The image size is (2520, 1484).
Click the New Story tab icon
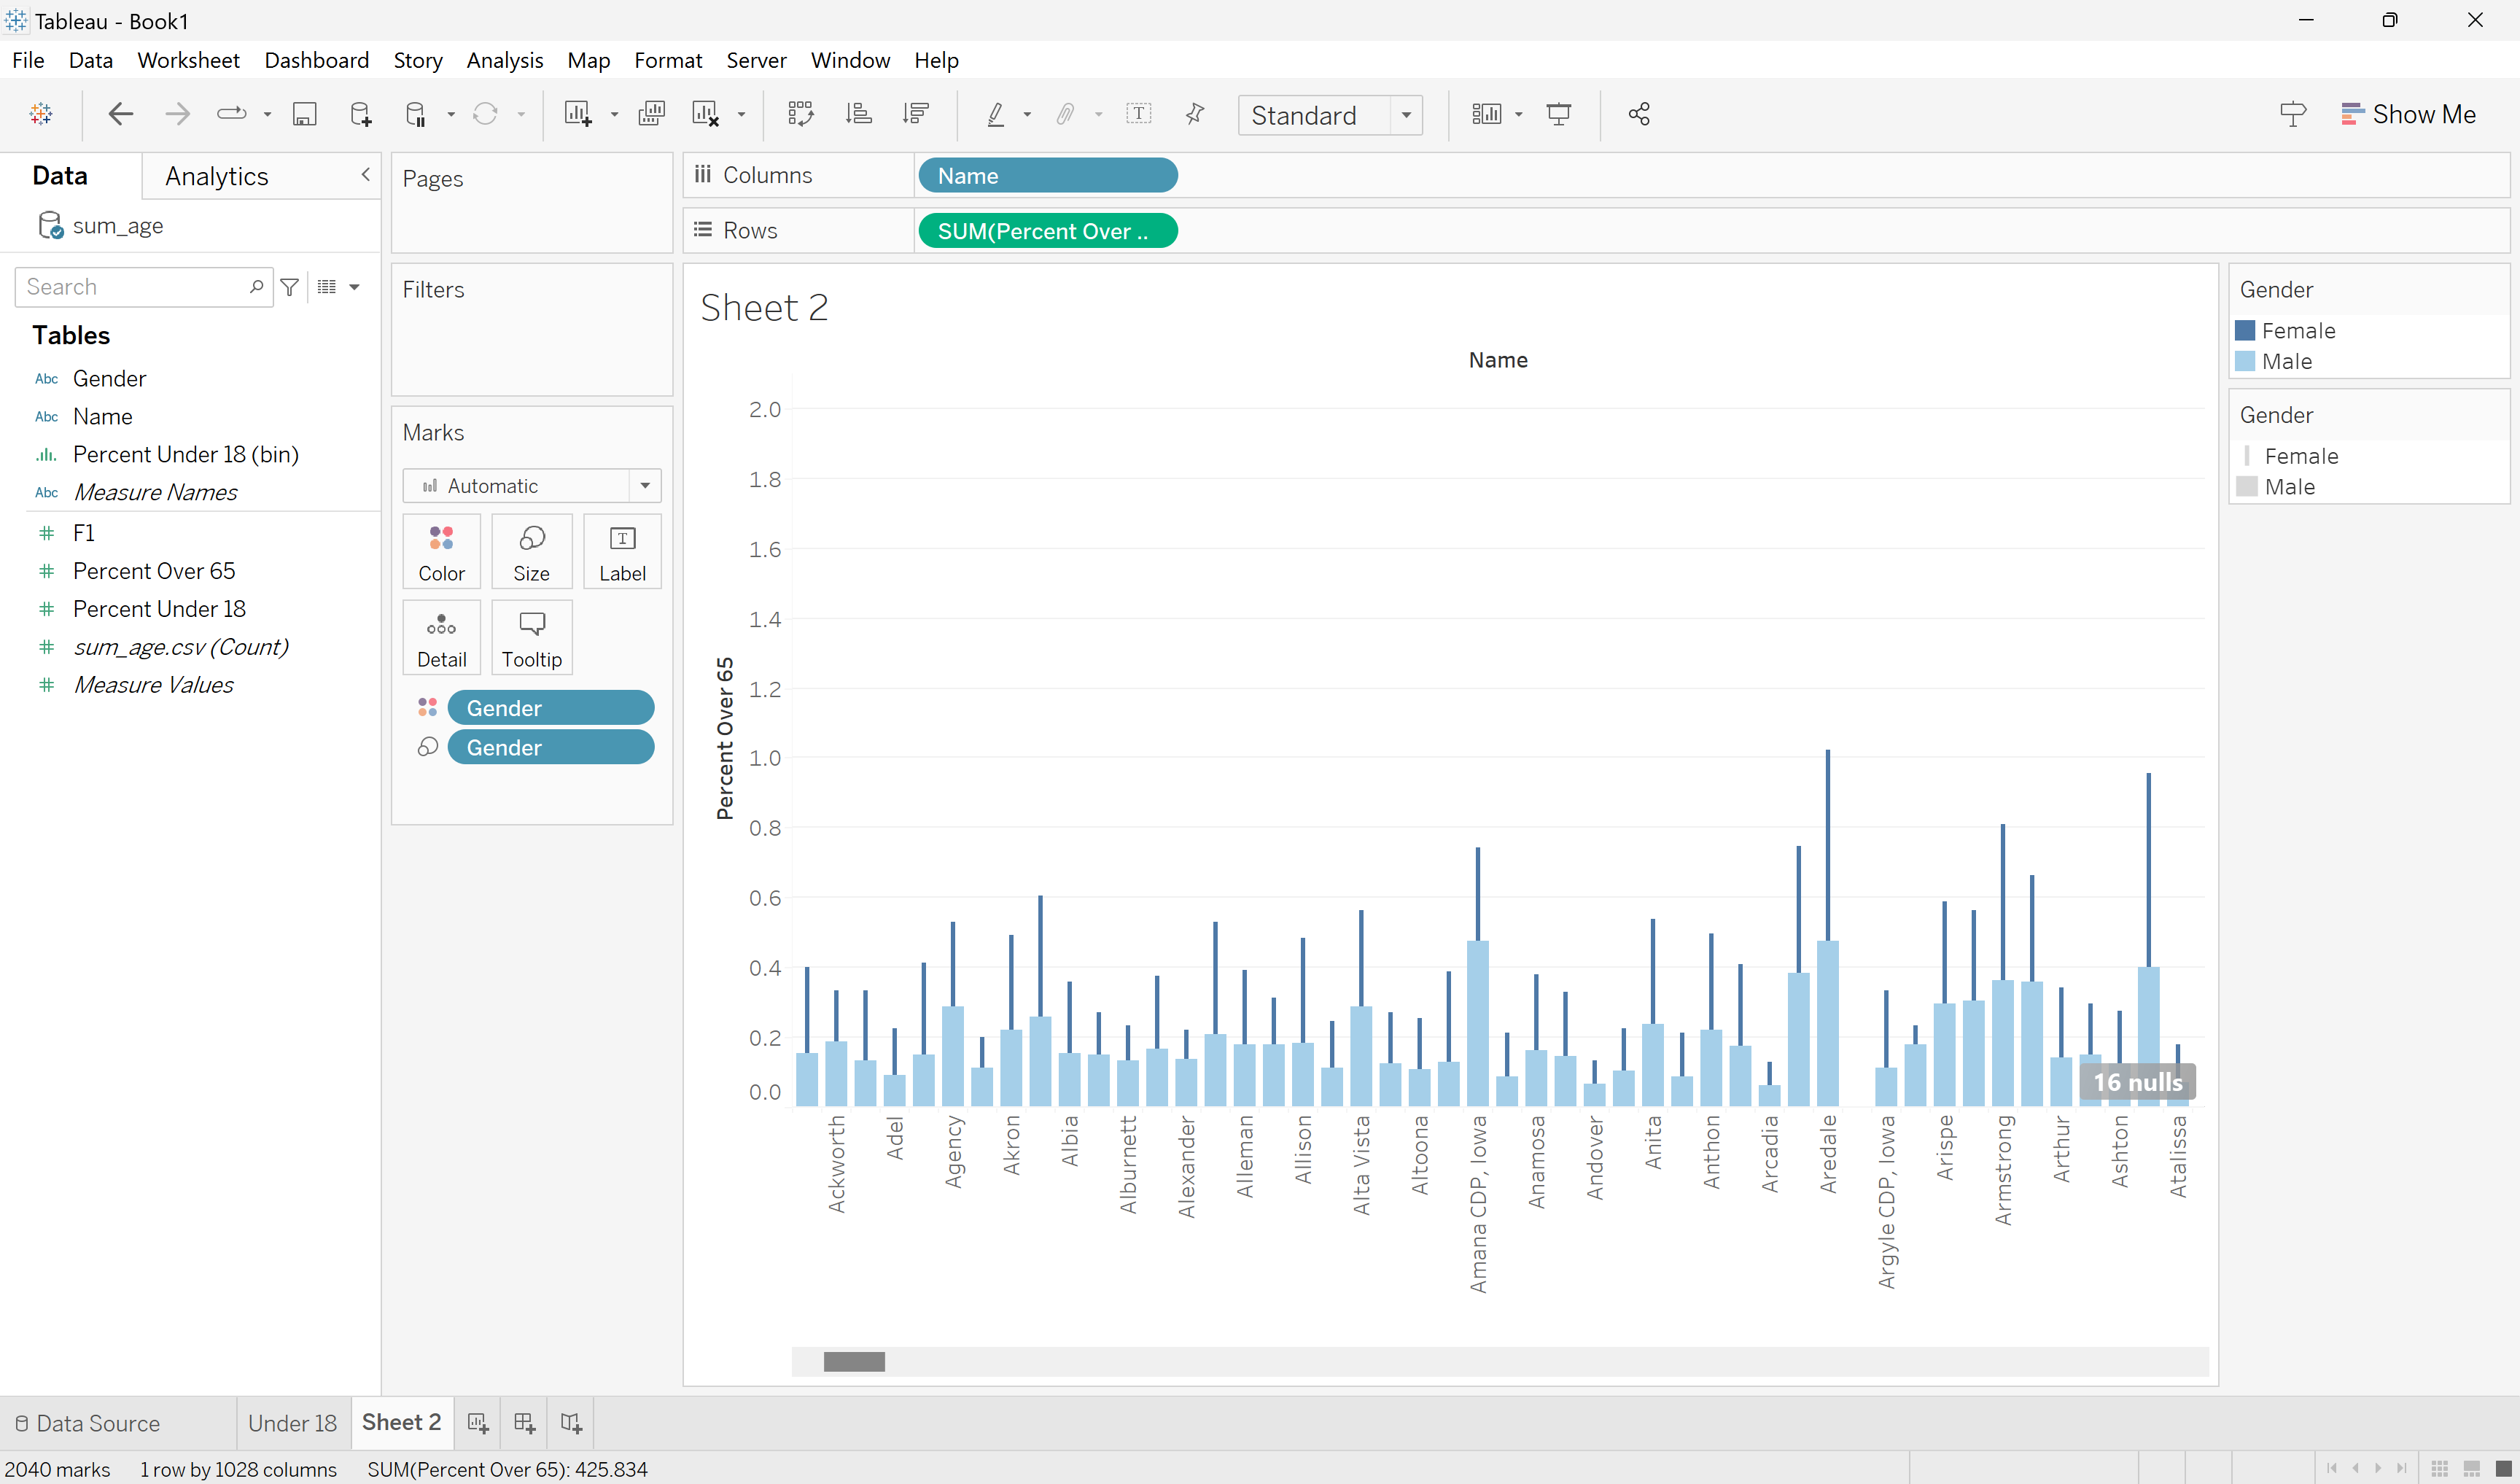pos(572,1422)
